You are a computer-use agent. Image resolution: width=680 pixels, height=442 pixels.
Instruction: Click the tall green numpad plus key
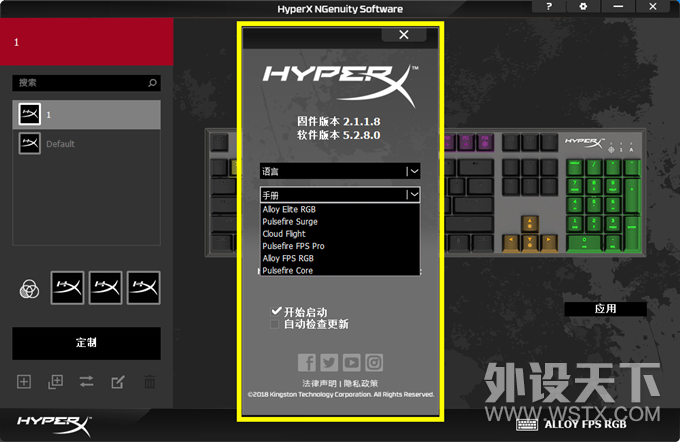point(632,195)
